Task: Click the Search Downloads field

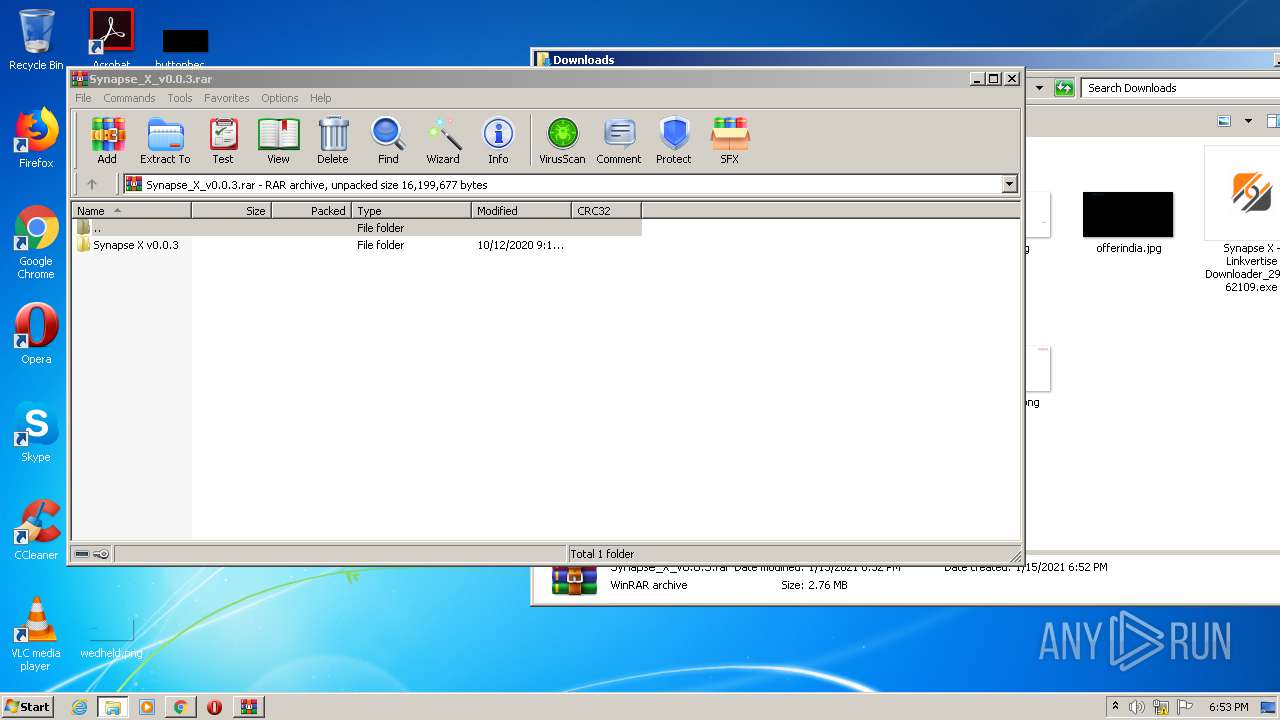Action: (x=1180, y=88)
